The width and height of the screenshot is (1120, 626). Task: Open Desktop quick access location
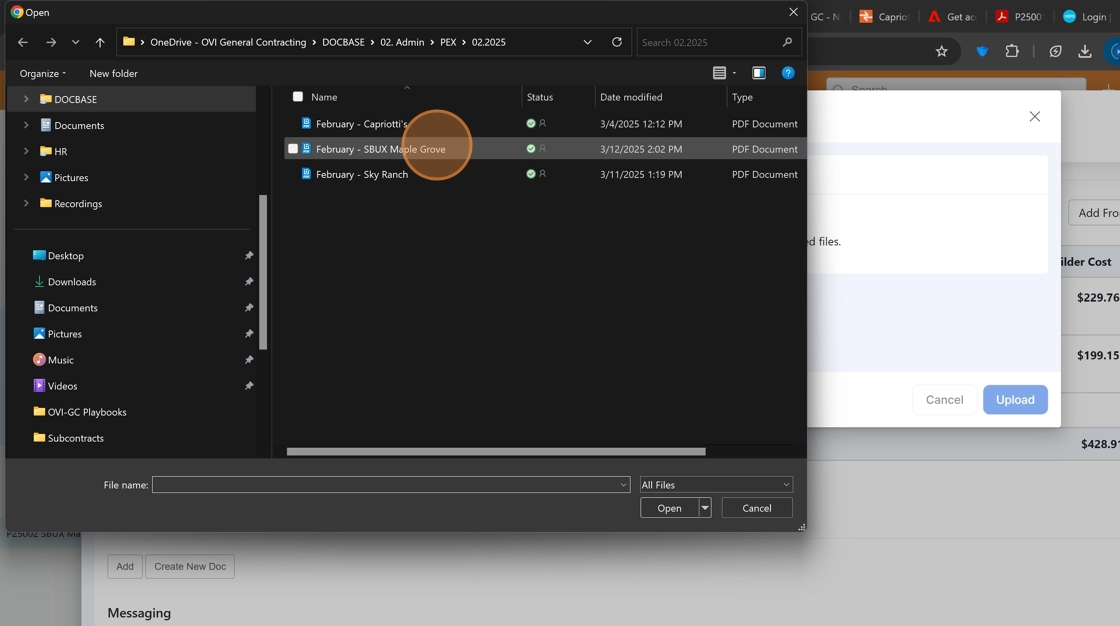(66, 255)
